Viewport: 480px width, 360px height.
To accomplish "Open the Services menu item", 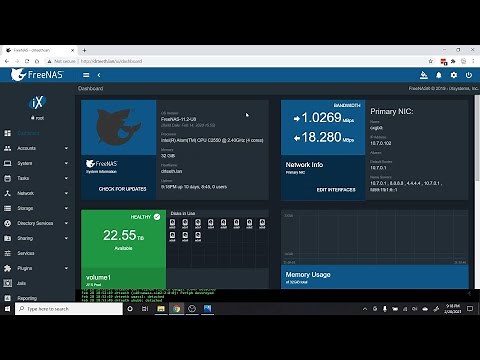I will pos(26,253).
